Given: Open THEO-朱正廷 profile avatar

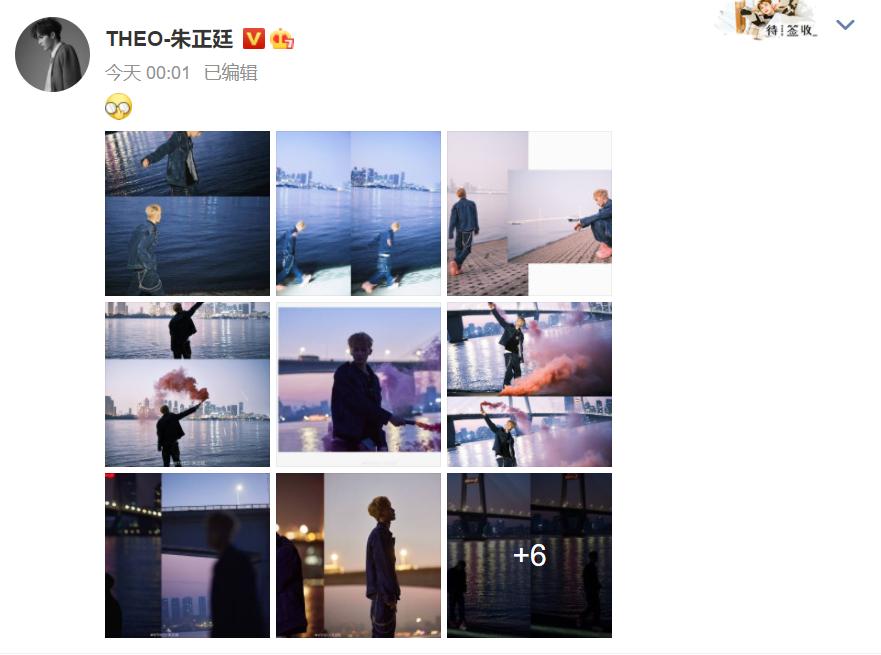Looking at the screenshot, I should (x=52, y=54).
